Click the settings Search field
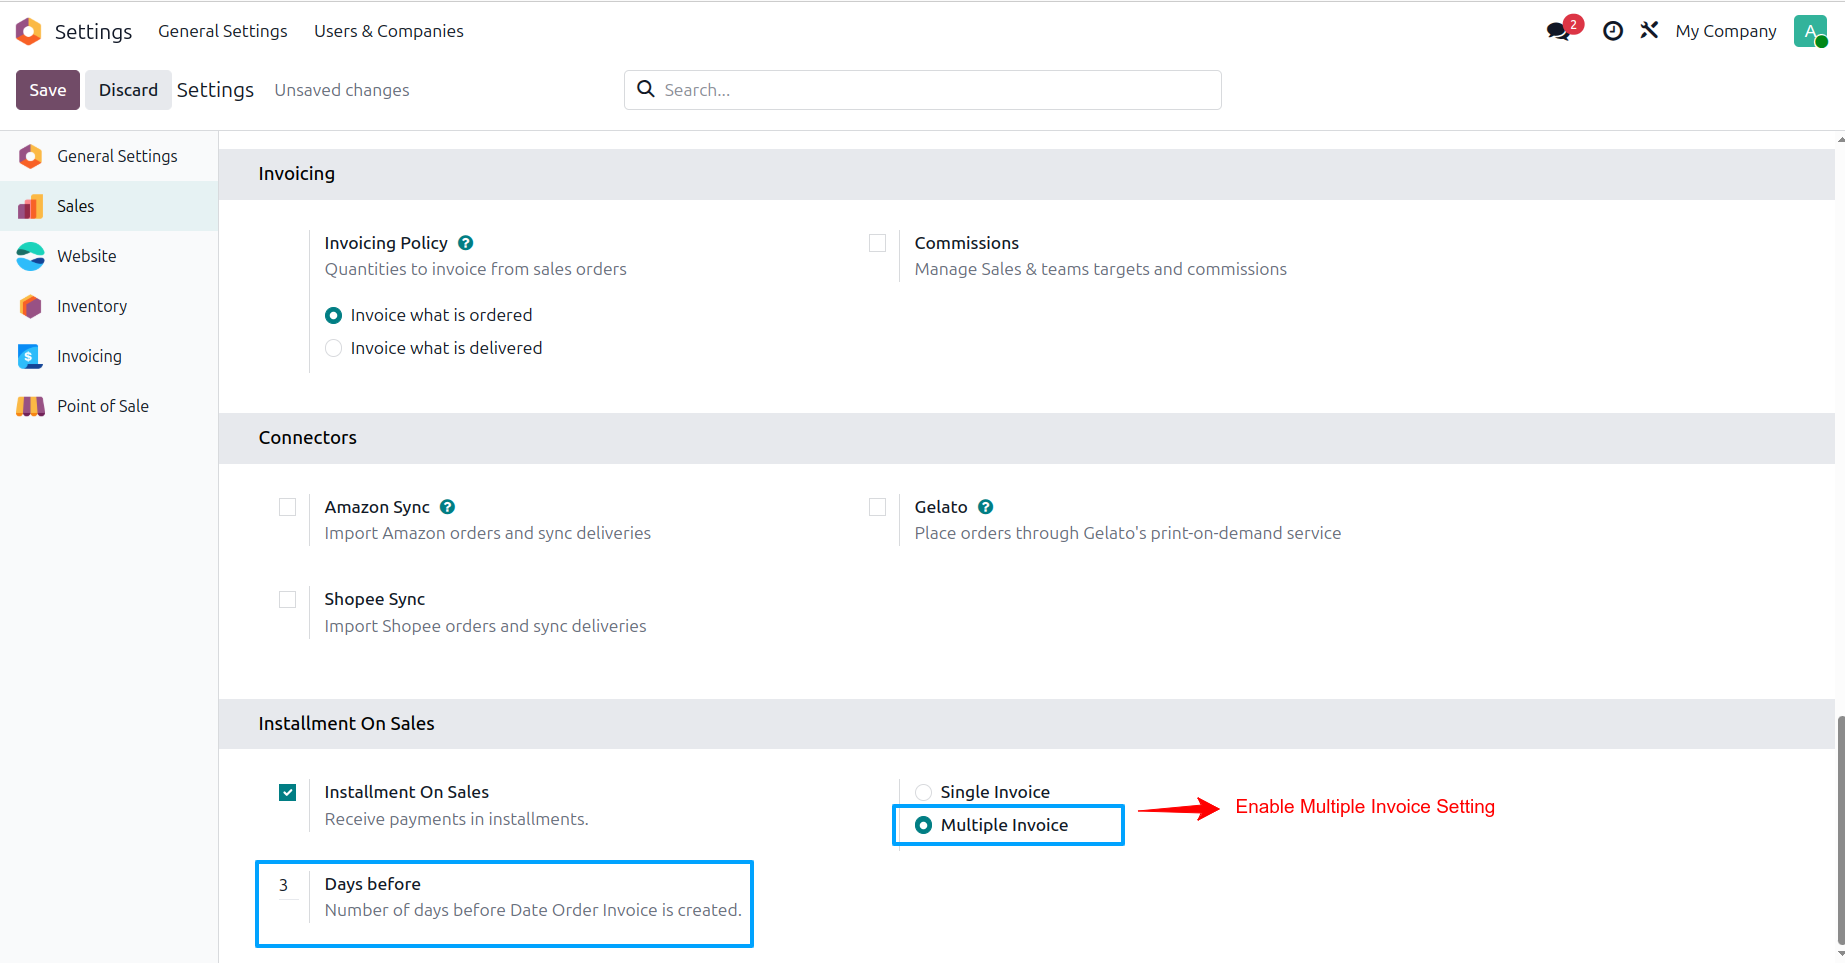Viewport: 1845px width, 963px height. [923, 90]
